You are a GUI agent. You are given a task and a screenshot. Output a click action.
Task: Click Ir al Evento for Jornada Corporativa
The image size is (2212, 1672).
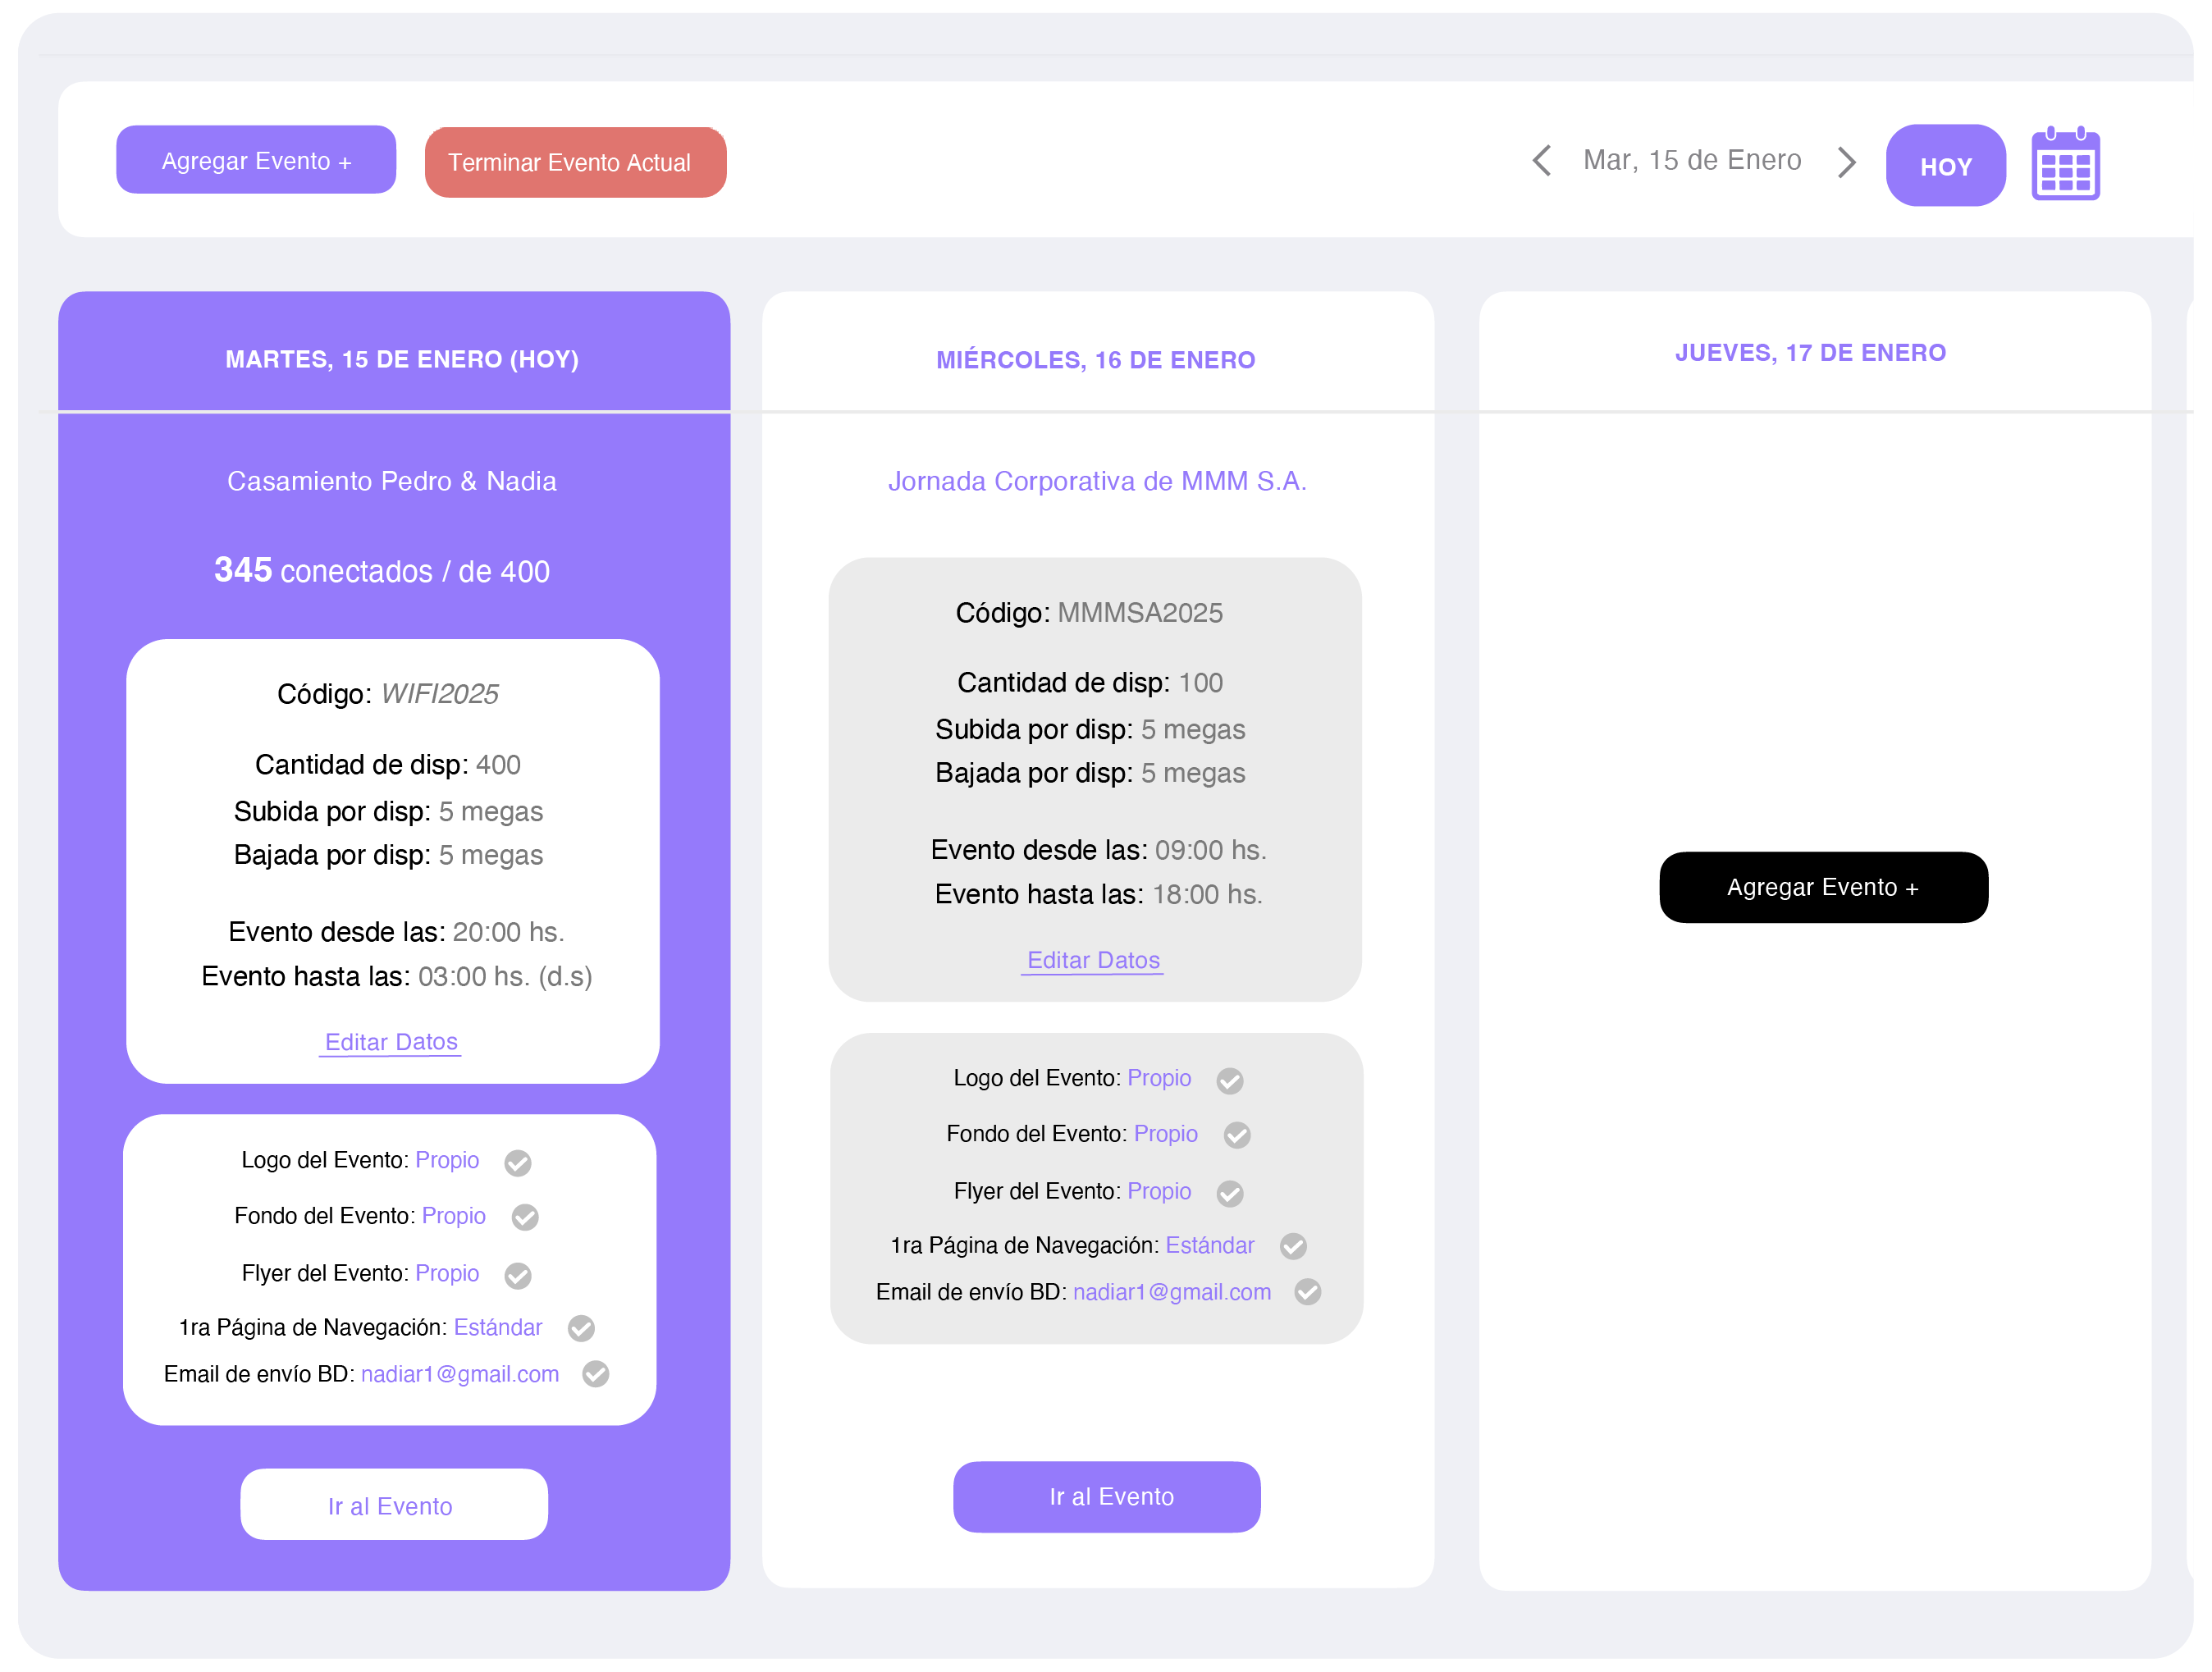click(x=1106, y=1496)
